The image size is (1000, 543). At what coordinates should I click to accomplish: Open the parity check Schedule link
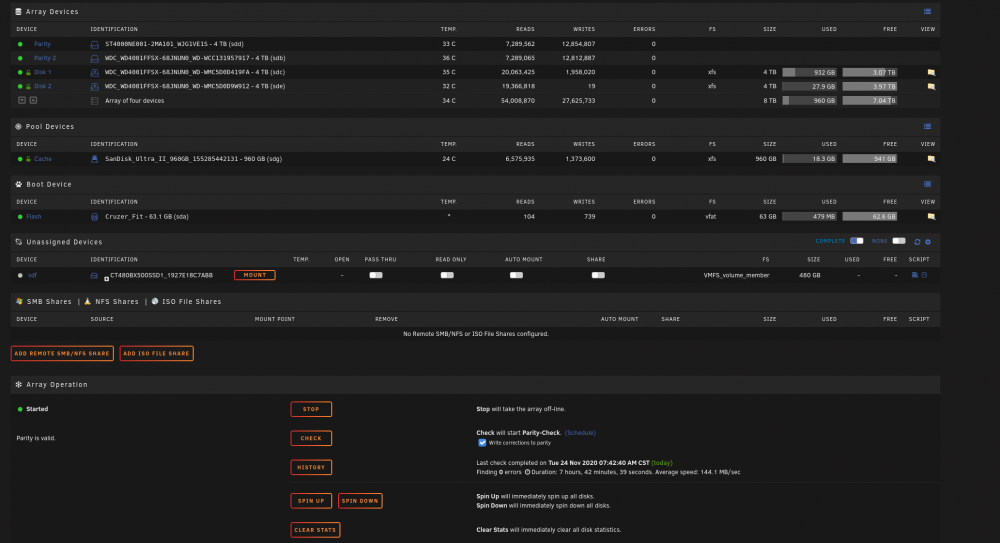580,433
